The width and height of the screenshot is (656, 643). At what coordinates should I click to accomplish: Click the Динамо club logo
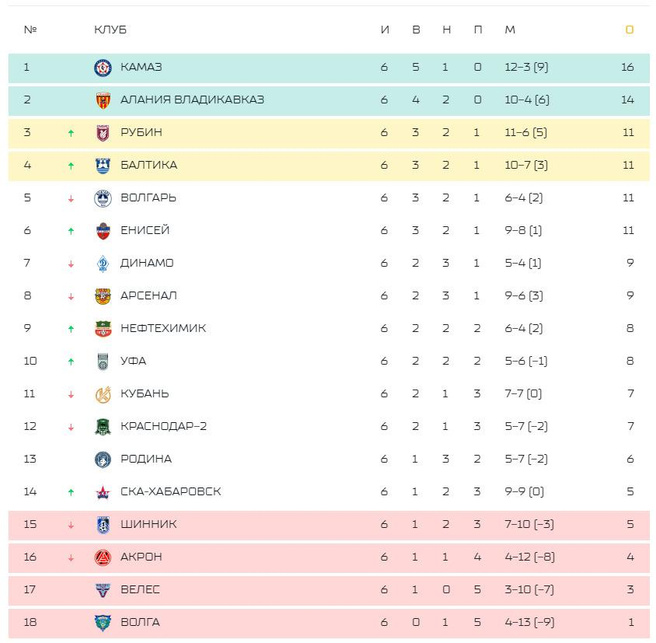tap(102, 263)
